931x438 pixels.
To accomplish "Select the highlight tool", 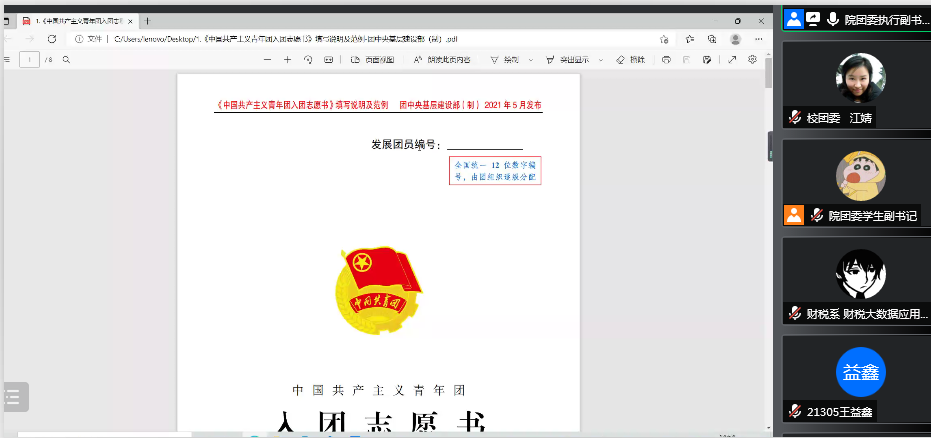I will [567, 59].
